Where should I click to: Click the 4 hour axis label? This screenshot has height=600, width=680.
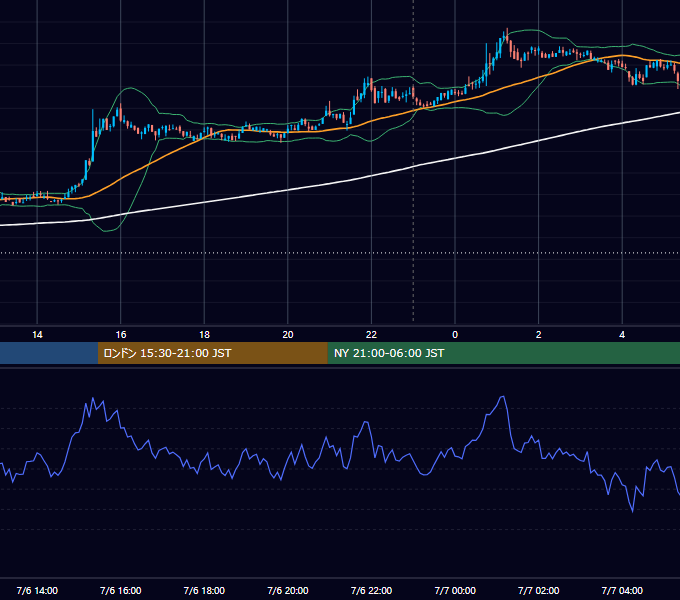tap(622, 335)
